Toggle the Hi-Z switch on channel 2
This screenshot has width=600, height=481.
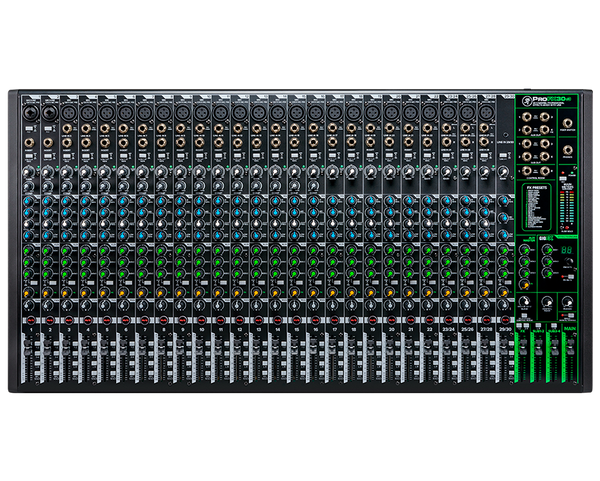point(48,130)
